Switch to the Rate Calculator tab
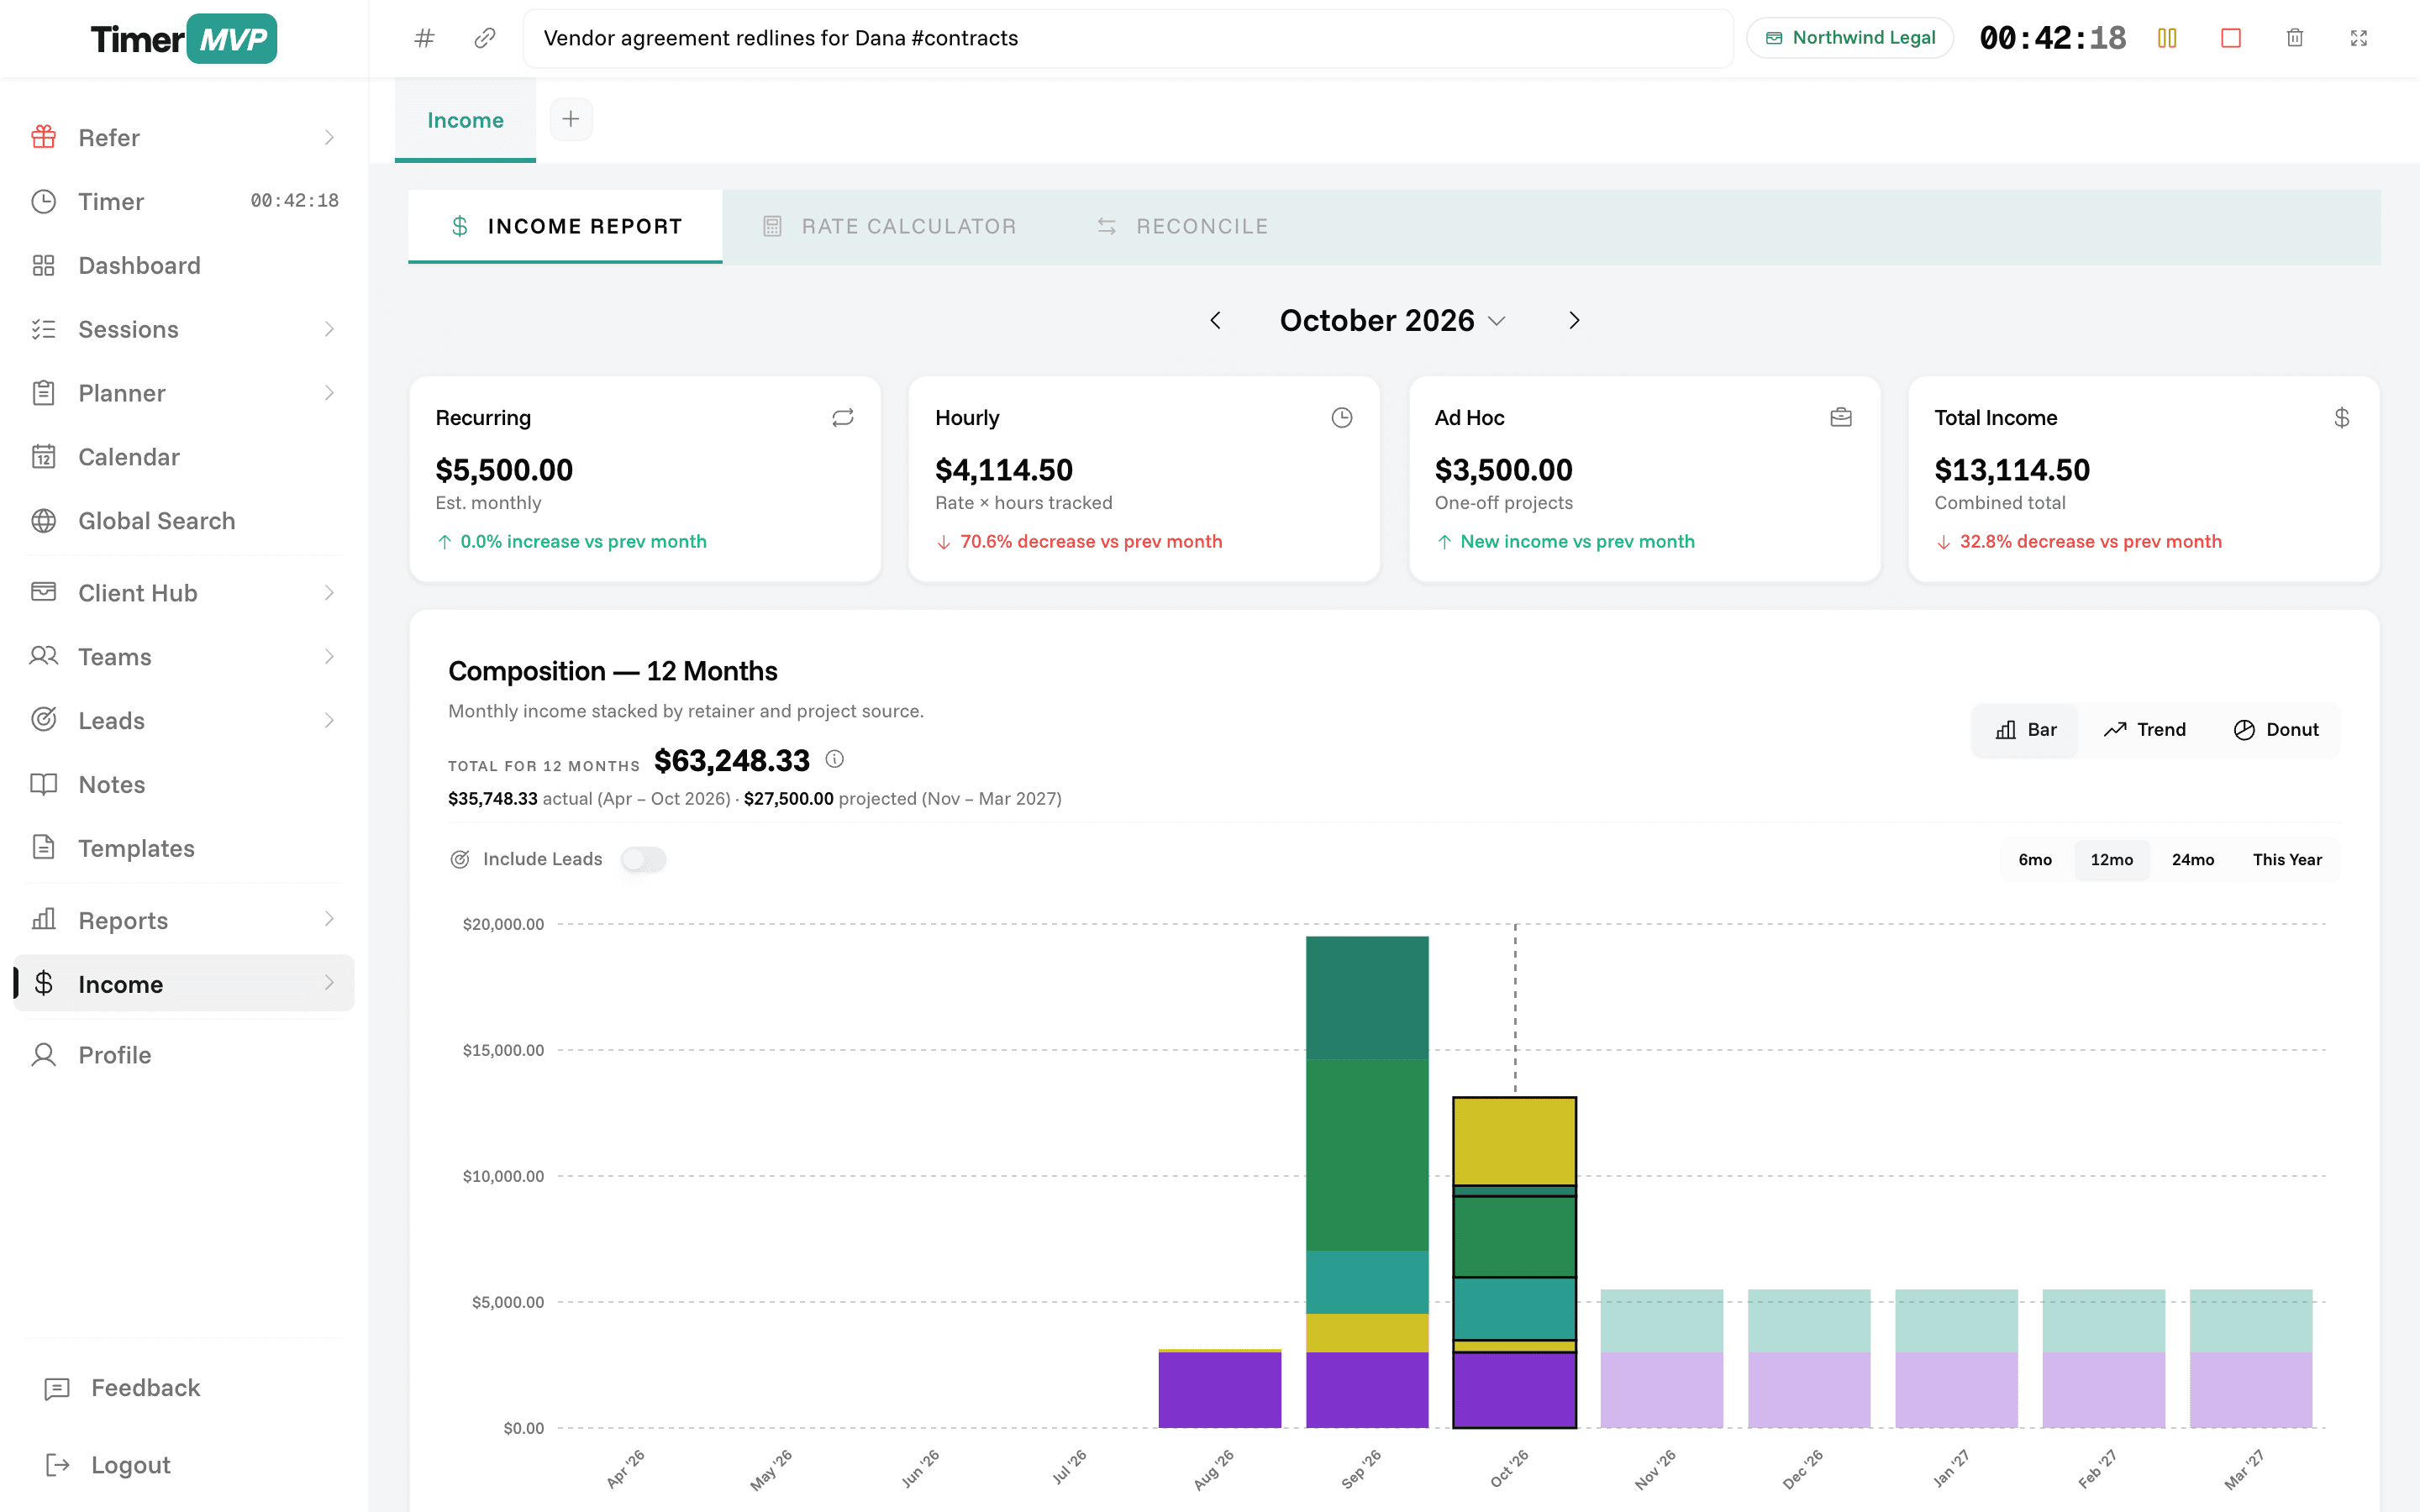This screenshot has height=1512, width=2420. pyautogui.click(x=890, y=226)
